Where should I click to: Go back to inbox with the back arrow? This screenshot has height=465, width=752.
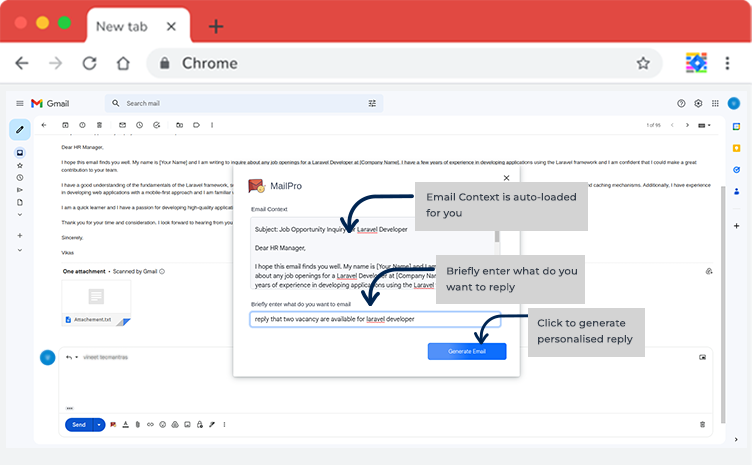click(x=44, y=125)
